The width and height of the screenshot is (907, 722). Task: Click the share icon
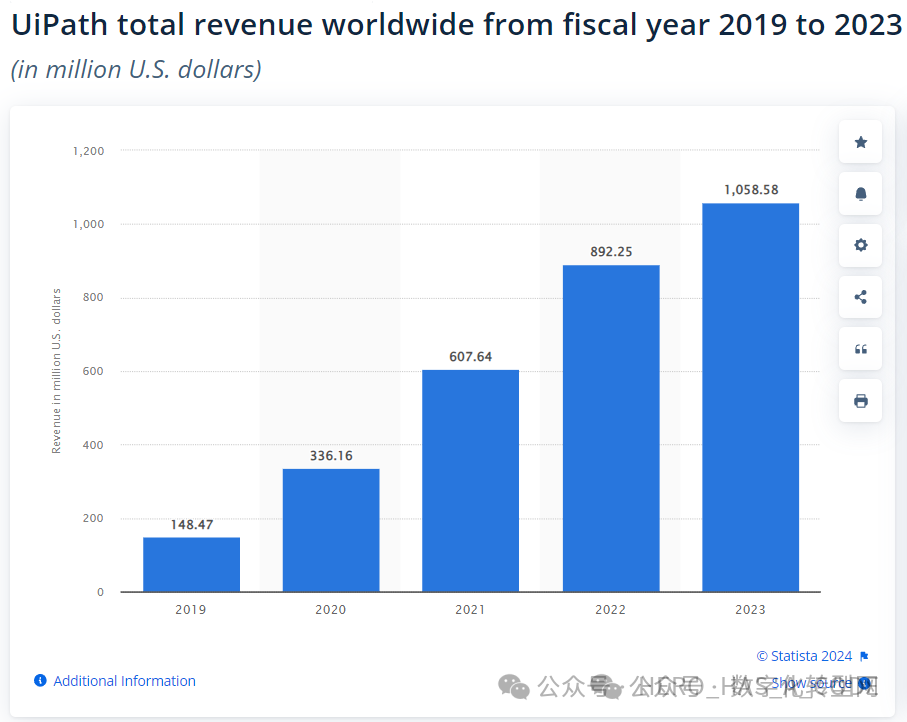pos(860,297)
